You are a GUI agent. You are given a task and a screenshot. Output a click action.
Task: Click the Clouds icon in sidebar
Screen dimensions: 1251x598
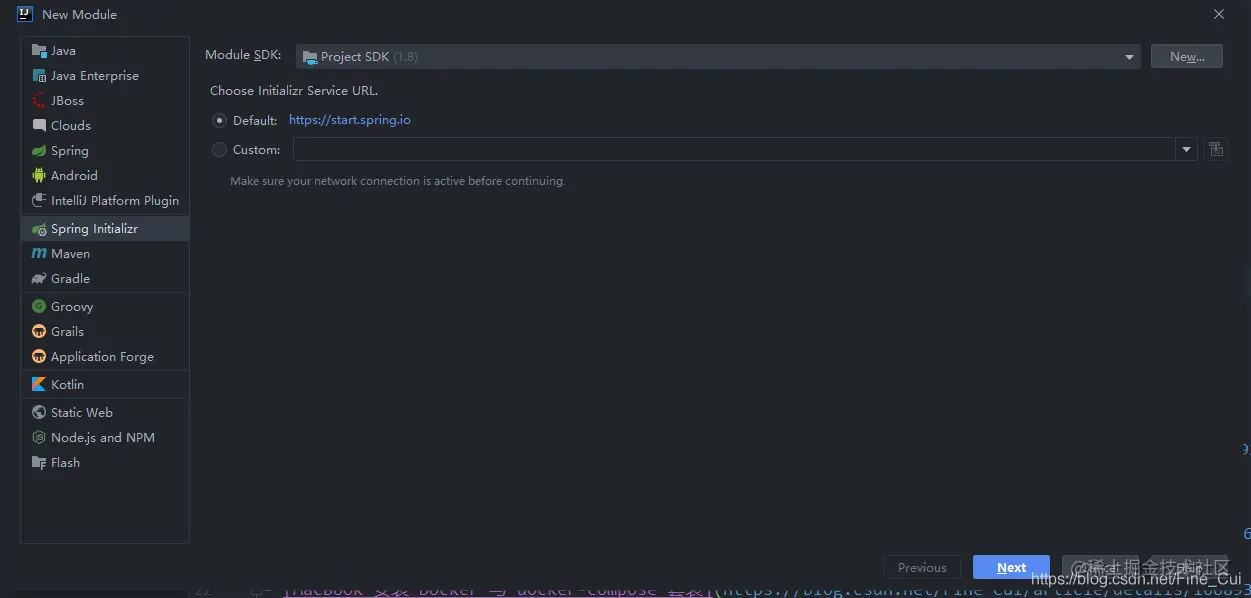tap(39, 126)
